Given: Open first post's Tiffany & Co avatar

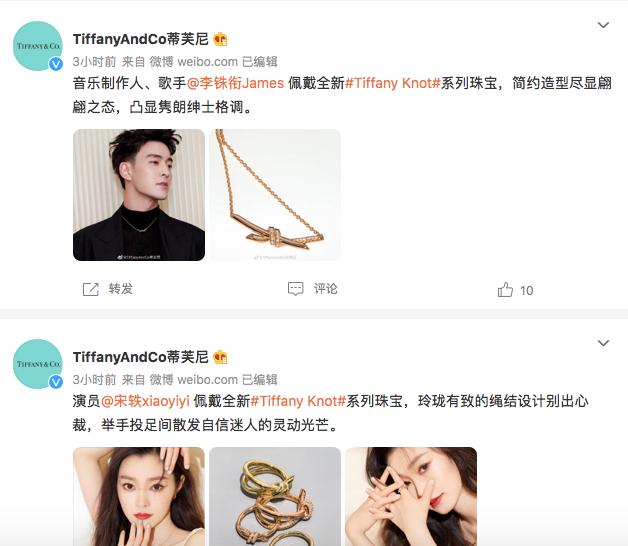Looking at the screenshot, I should coord(38,46).
